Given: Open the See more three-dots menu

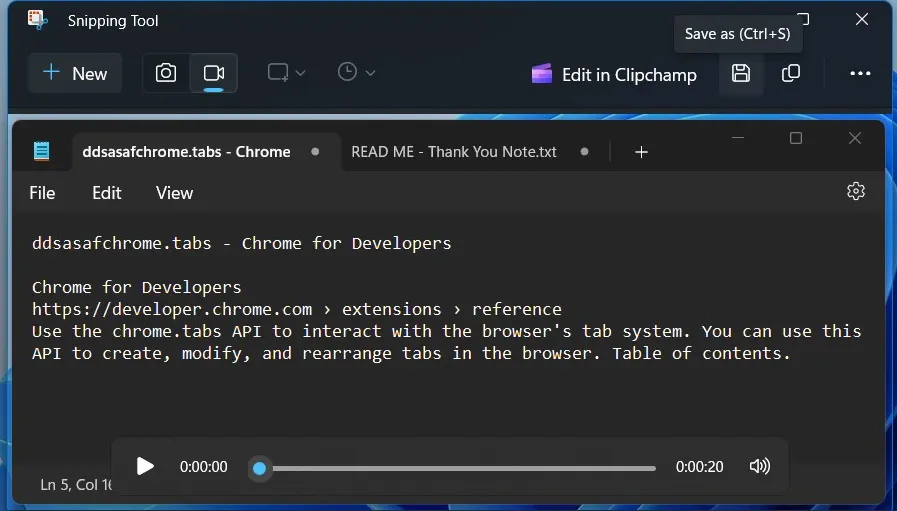Looking at the screenshot, I should coord(860,73).
